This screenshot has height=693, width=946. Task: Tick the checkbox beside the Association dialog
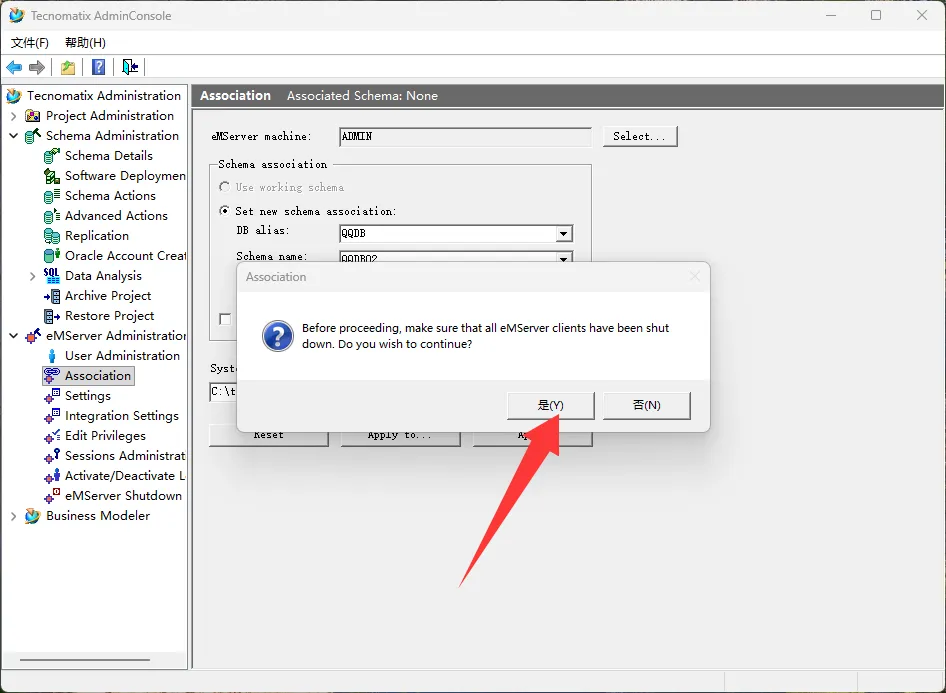coord(225,318)
